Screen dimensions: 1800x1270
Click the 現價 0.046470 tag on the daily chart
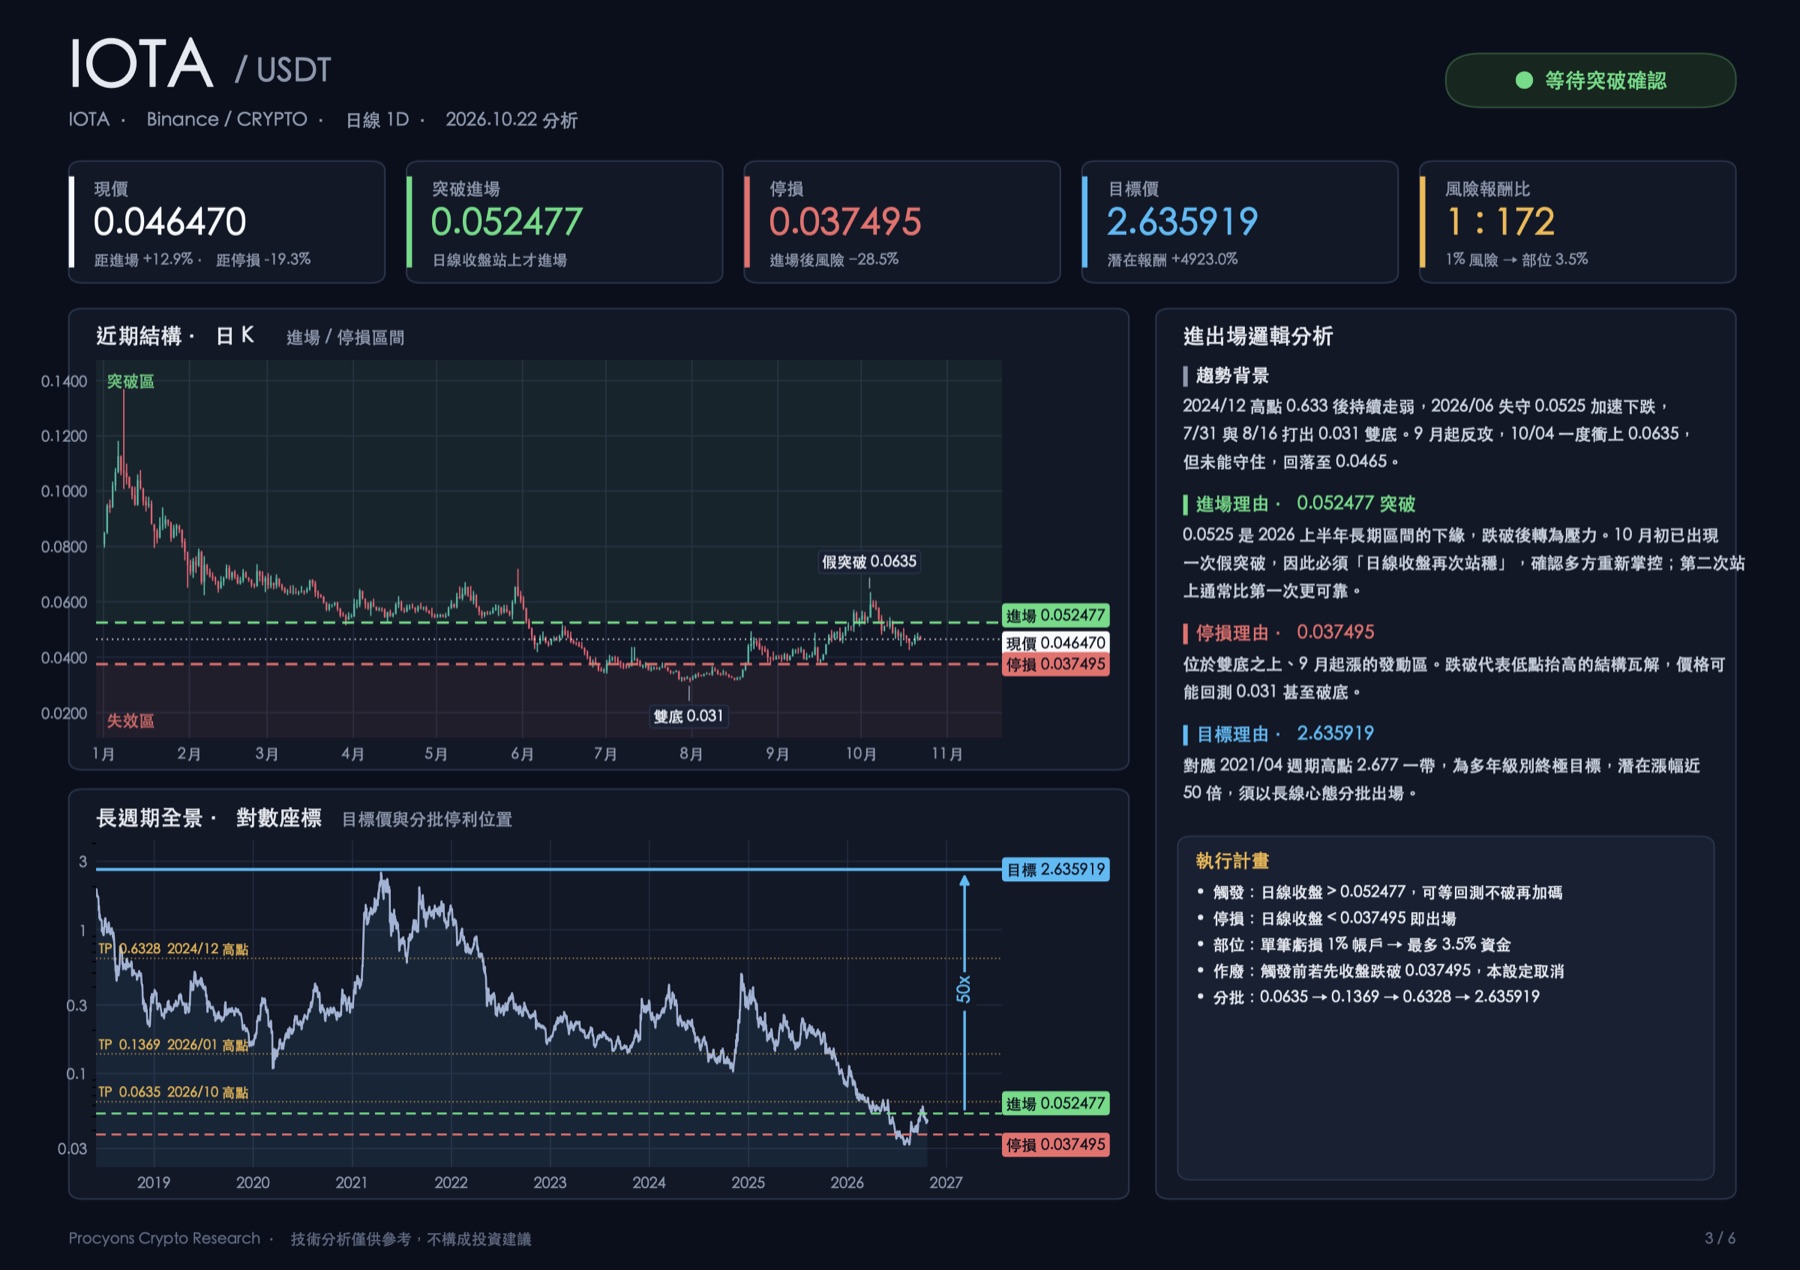click(1055, 643)
